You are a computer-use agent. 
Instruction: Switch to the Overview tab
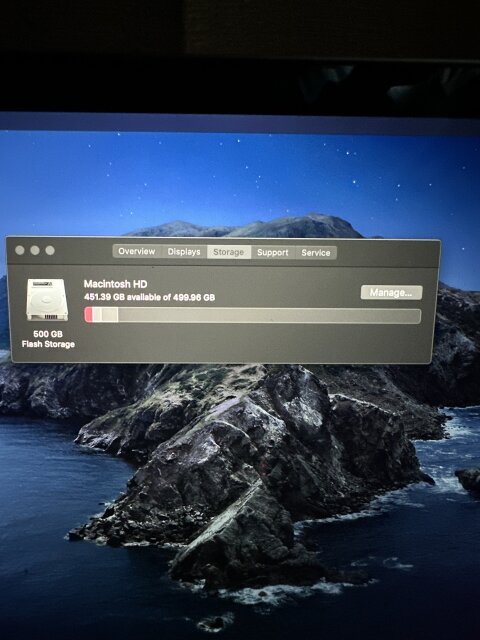click(137, 251)
